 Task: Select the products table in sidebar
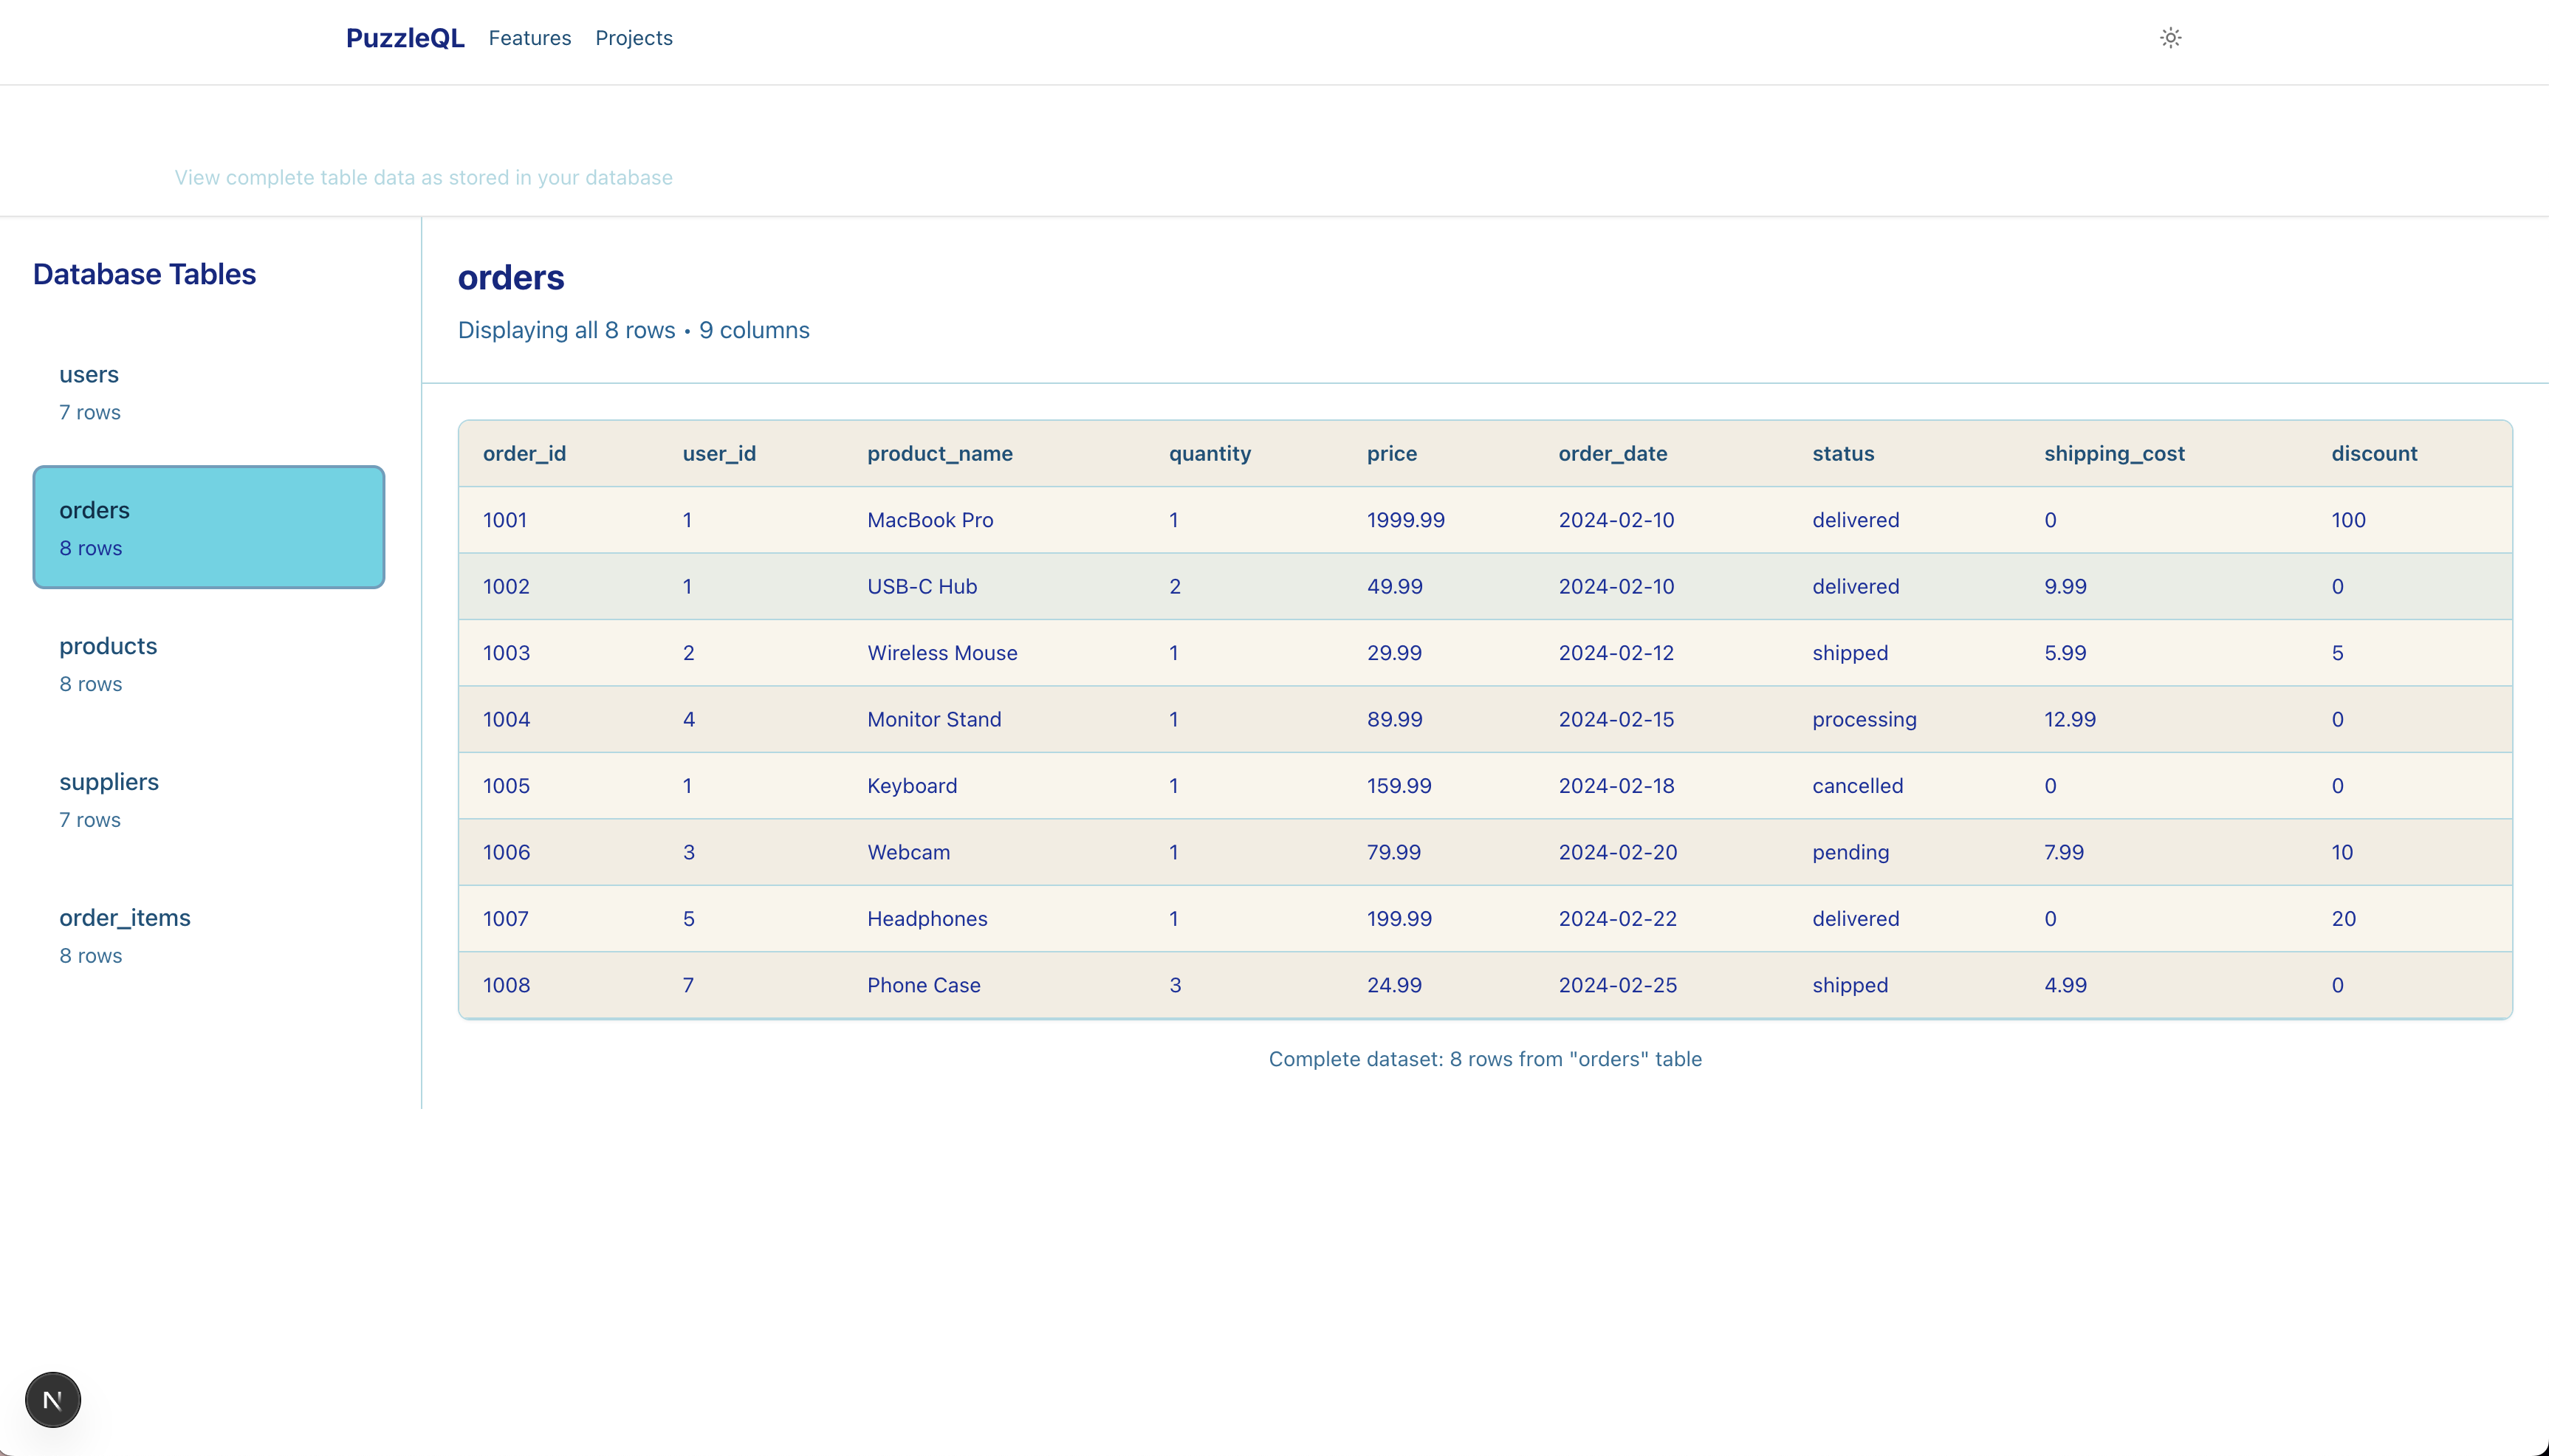click(208, 663)
